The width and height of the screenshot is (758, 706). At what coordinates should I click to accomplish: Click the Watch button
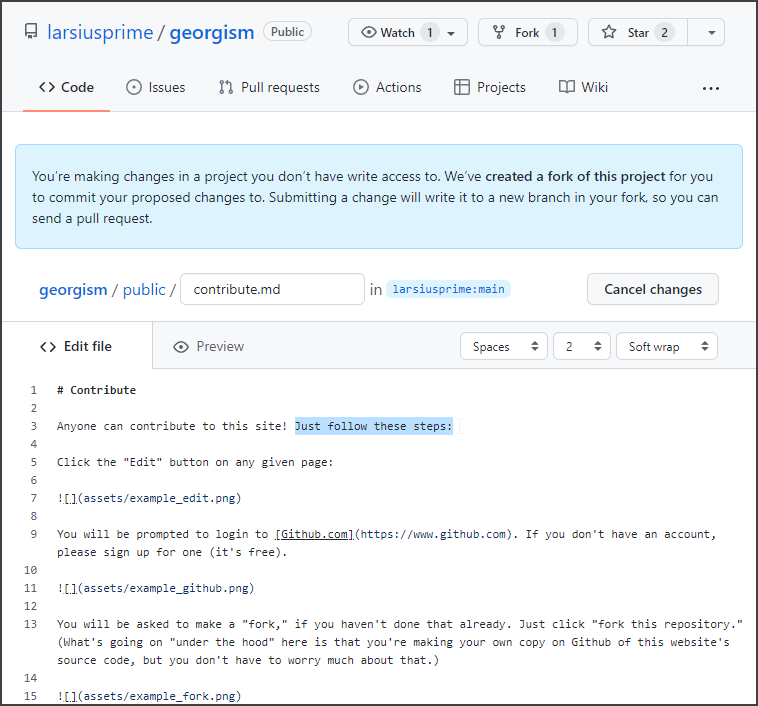[408, 32]
